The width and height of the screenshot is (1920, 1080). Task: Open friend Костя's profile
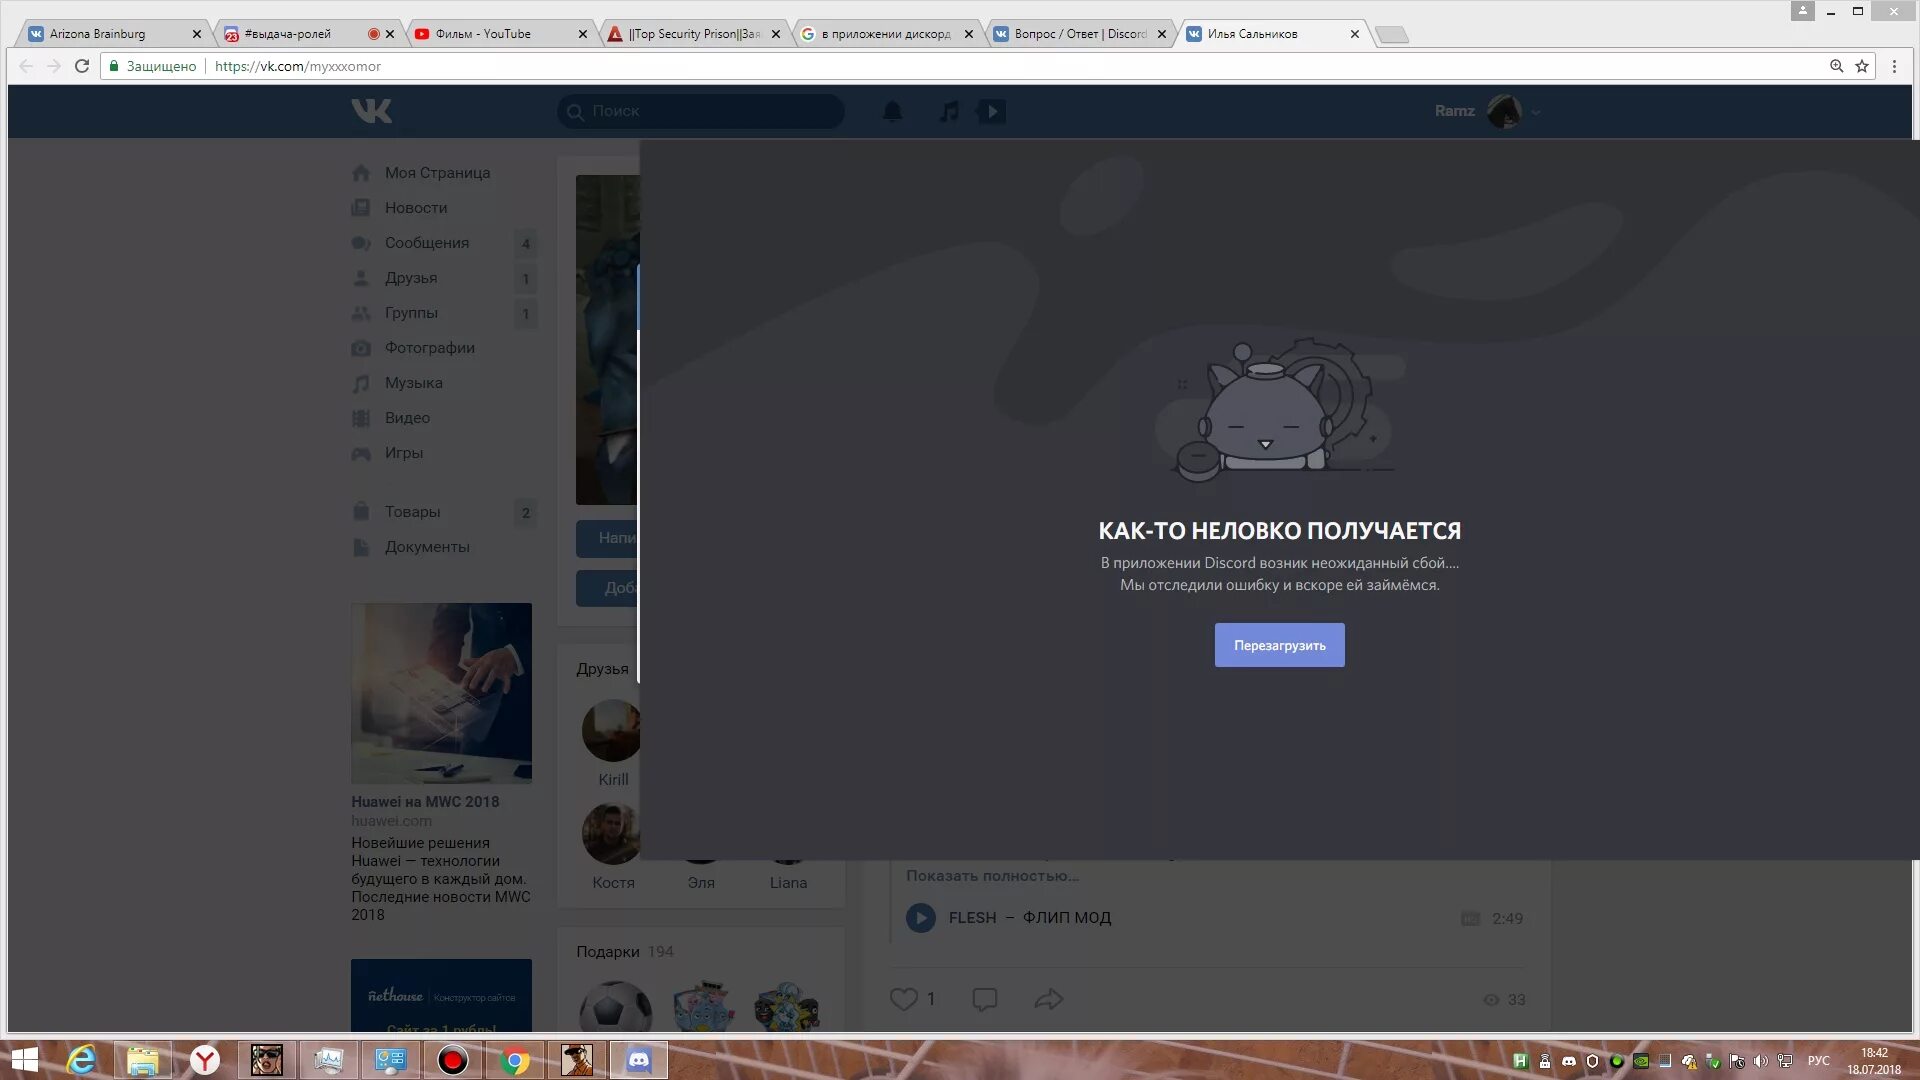pyautogui.click(x=613, y=882)
